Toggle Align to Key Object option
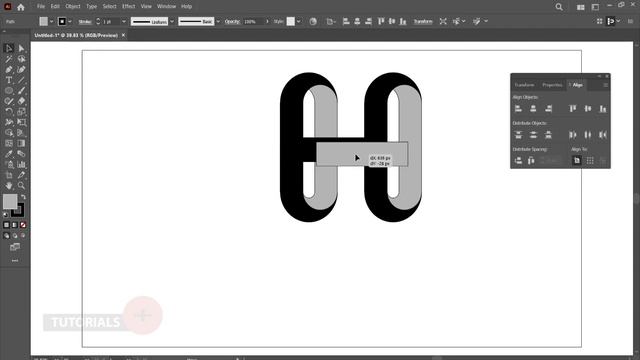 (x=603, y=161)
